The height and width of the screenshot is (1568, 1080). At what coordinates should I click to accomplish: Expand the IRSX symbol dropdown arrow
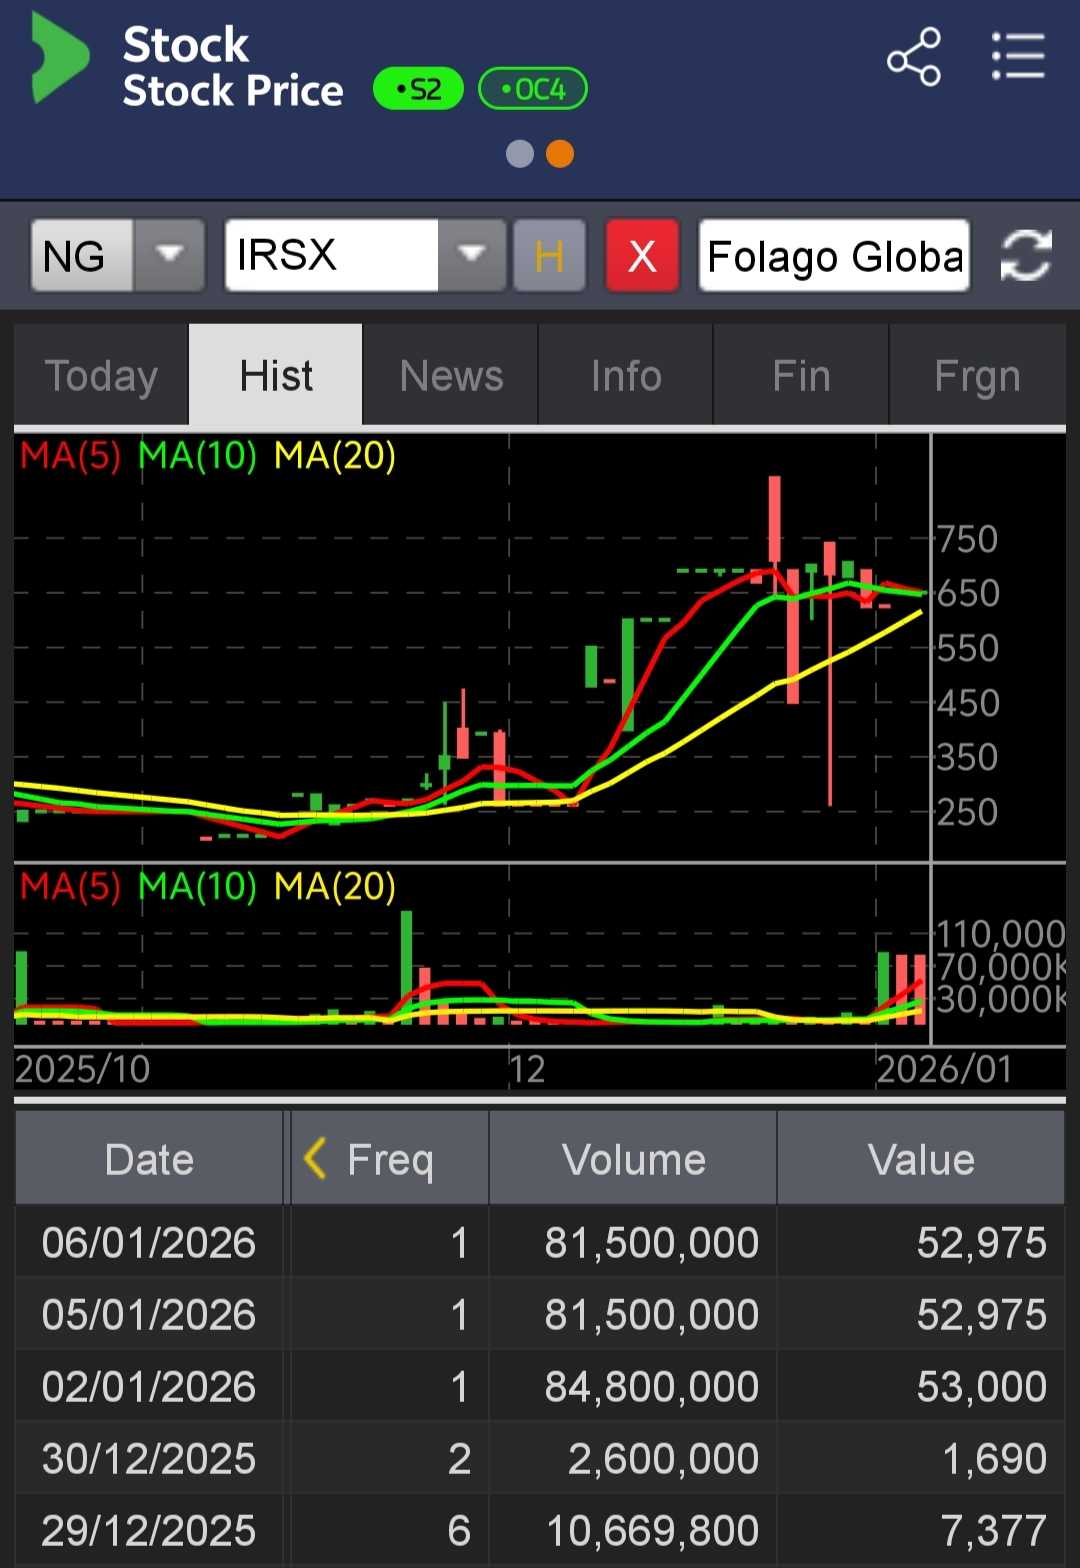471,256
